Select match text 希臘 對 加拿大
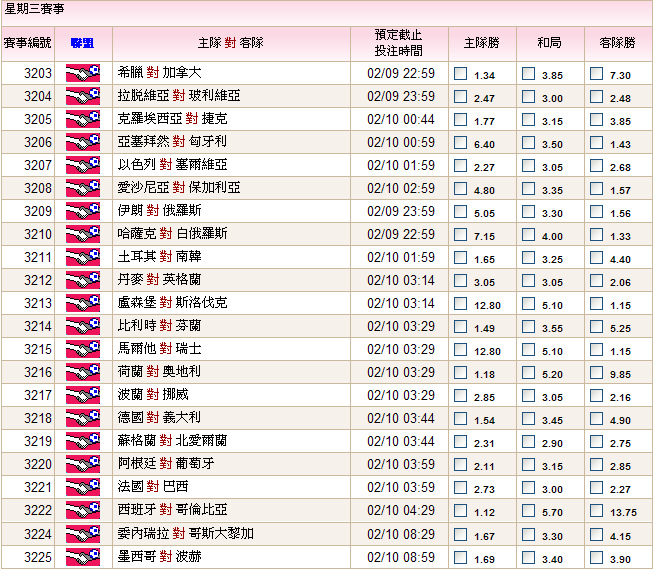 click(159, 72)
